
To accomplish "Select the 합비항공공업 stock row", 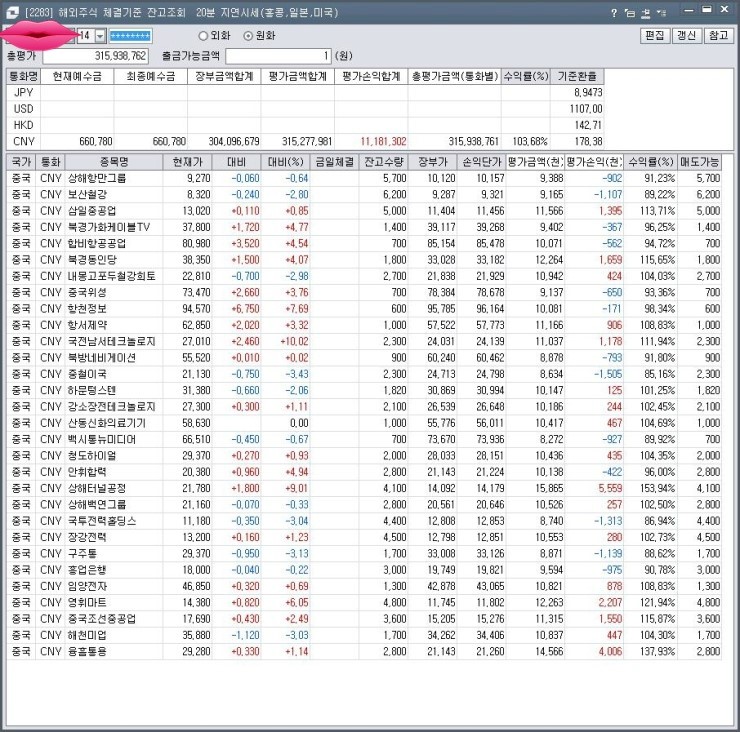I will (364, 244).
